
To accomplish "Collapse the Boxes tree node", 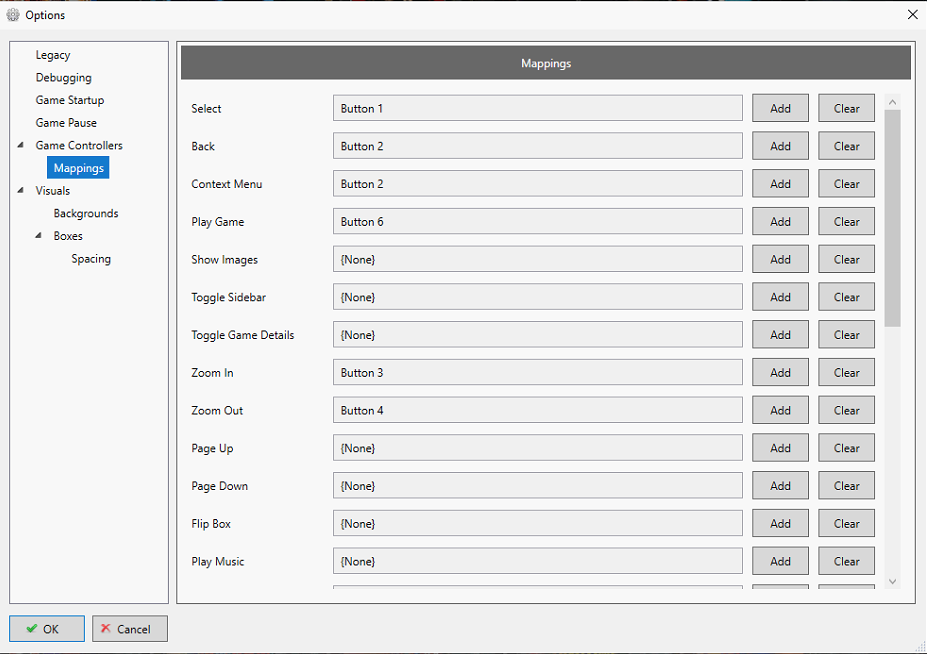I will 39,236.
